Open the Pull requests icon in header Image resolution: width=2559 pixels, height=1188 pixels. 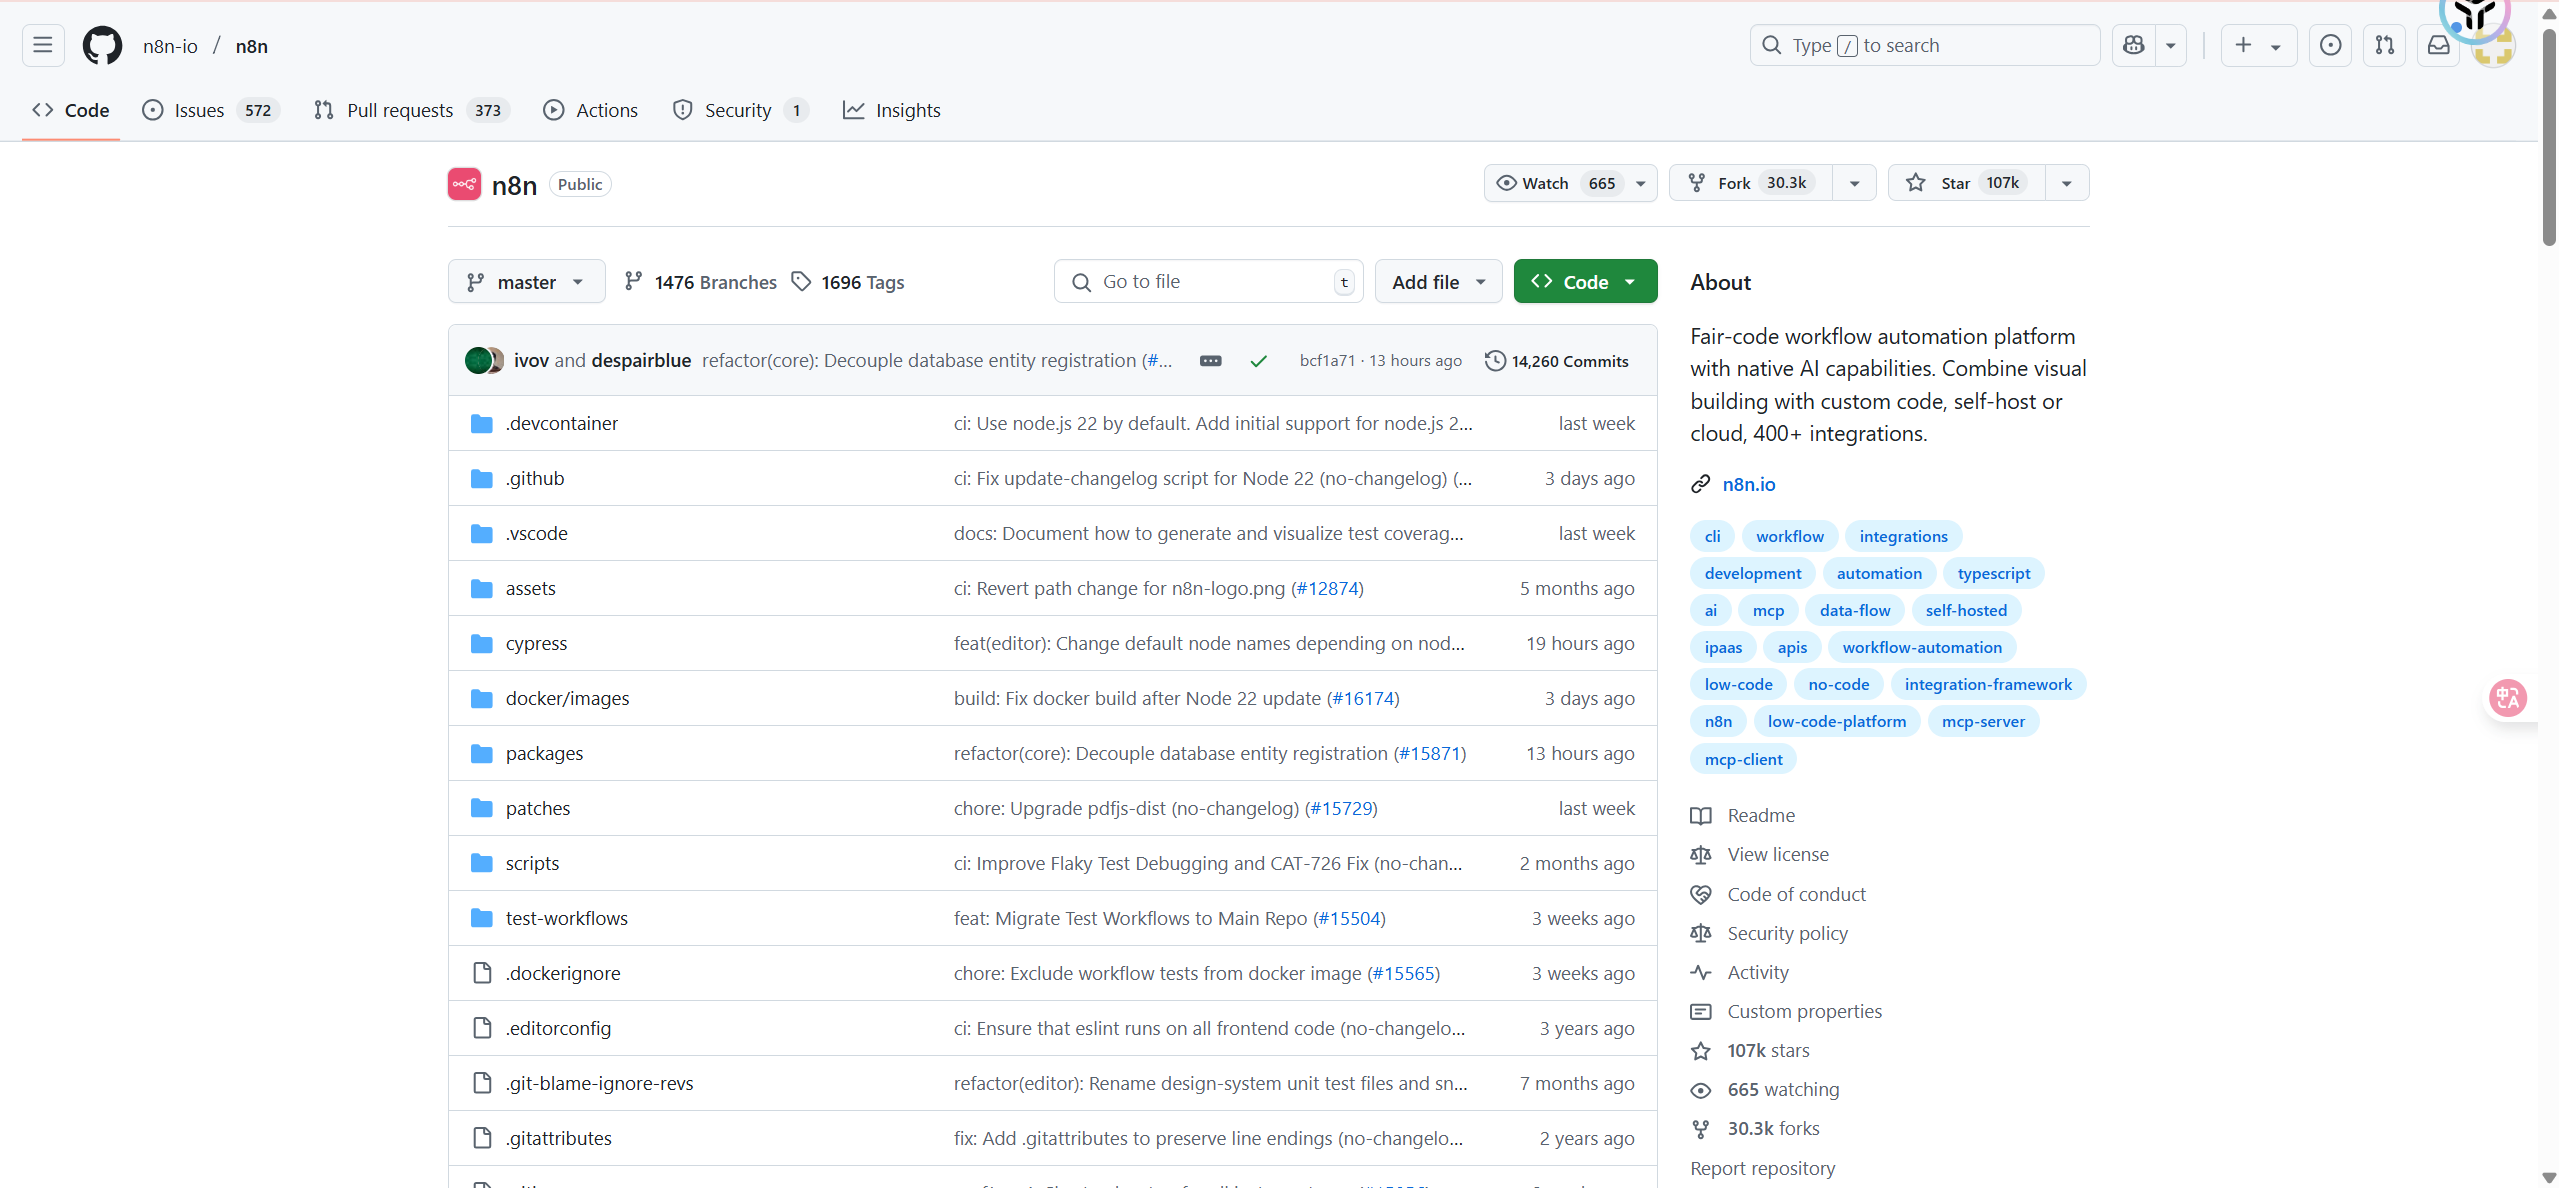click(2384, 45)
